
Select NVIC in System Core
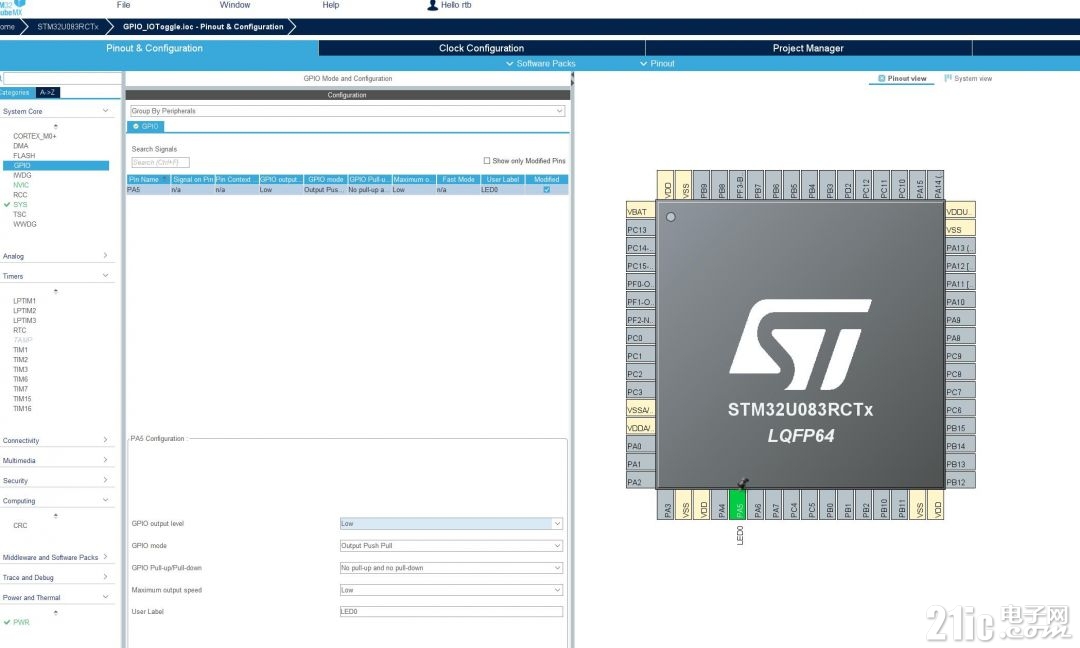pos(21,185)
